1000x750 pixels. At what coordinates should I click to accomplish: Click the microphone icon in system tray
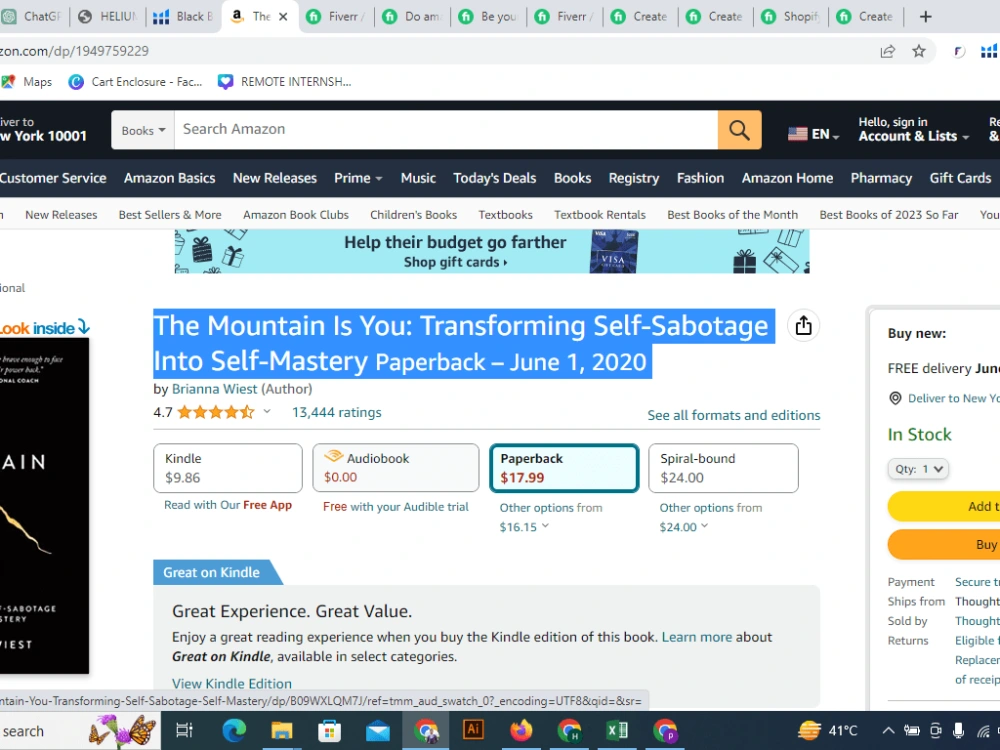[x=958, y=731]
